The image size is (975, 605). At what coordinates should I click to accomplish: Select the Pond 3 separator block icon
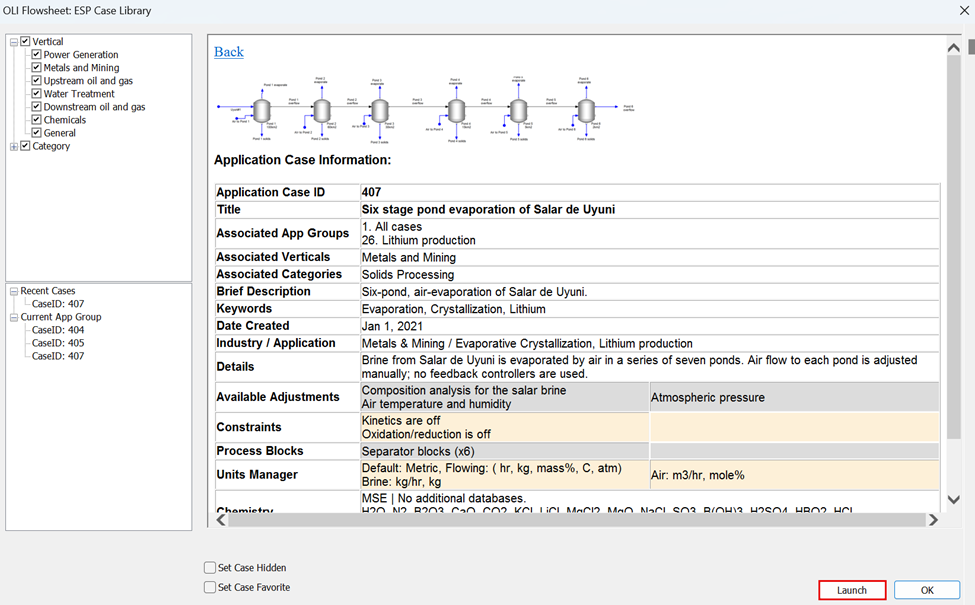[380, 110]
